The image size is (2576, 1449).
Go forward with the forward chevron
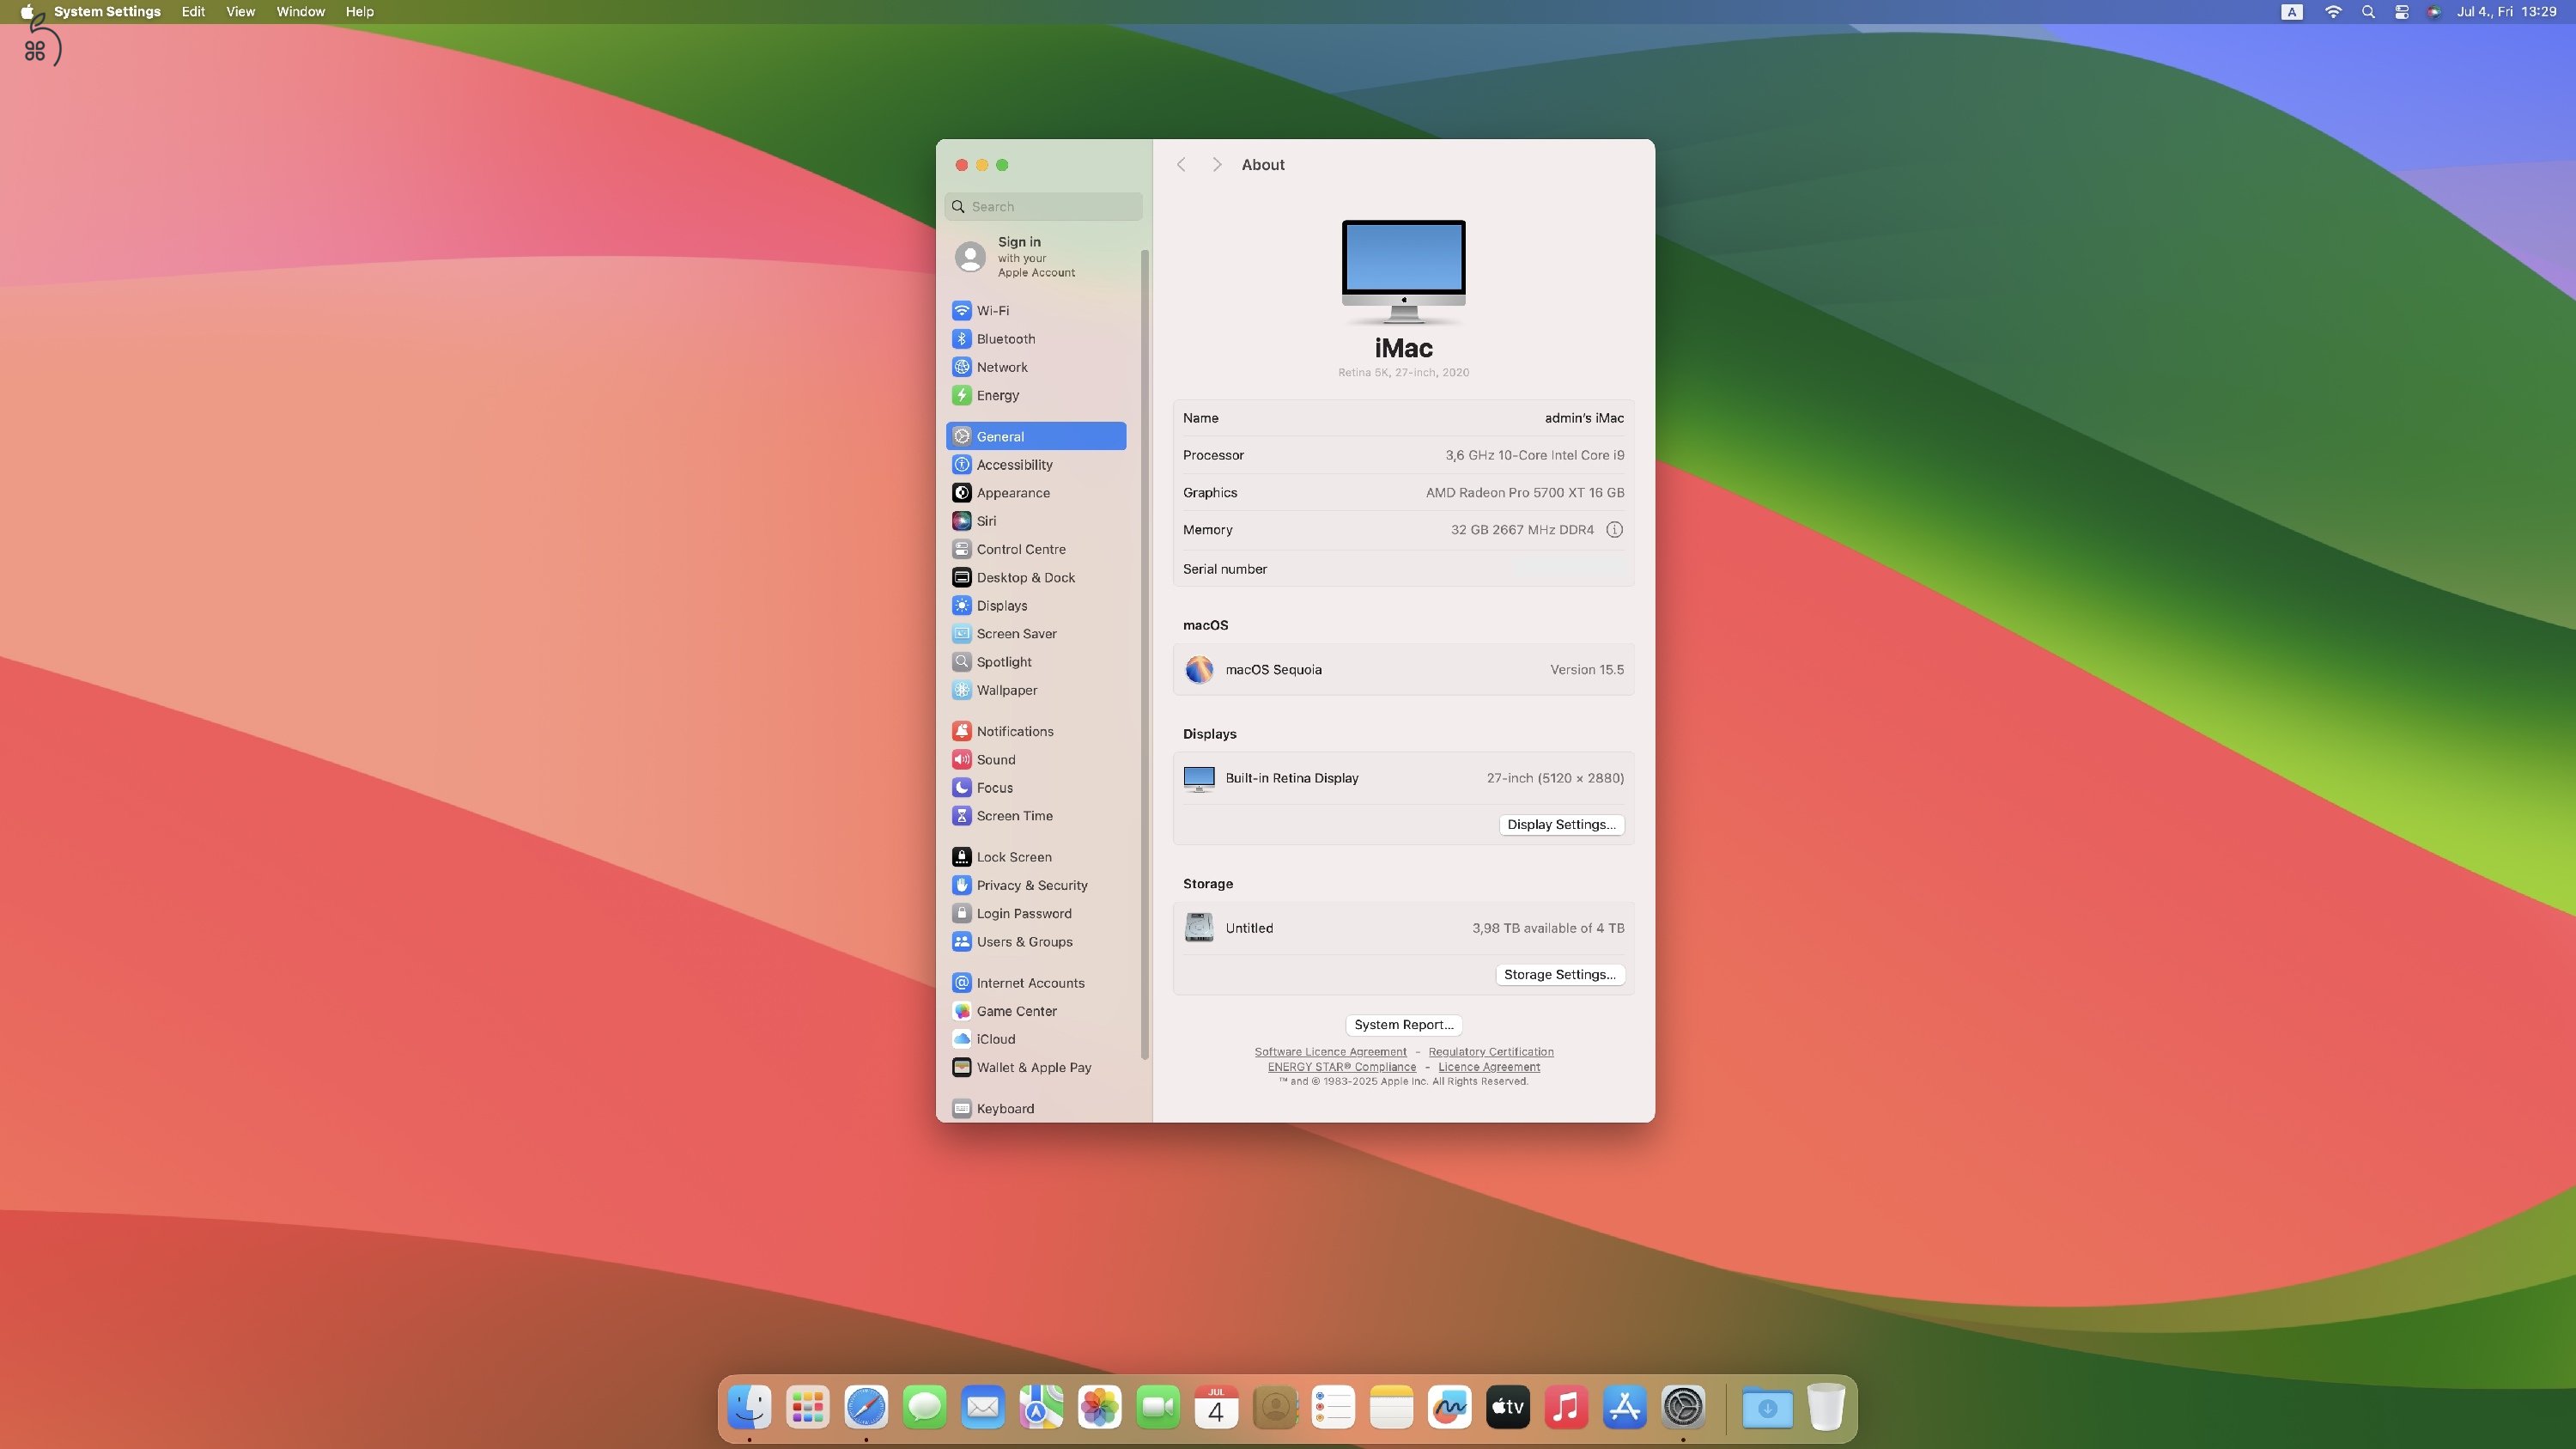(1217, 165)
